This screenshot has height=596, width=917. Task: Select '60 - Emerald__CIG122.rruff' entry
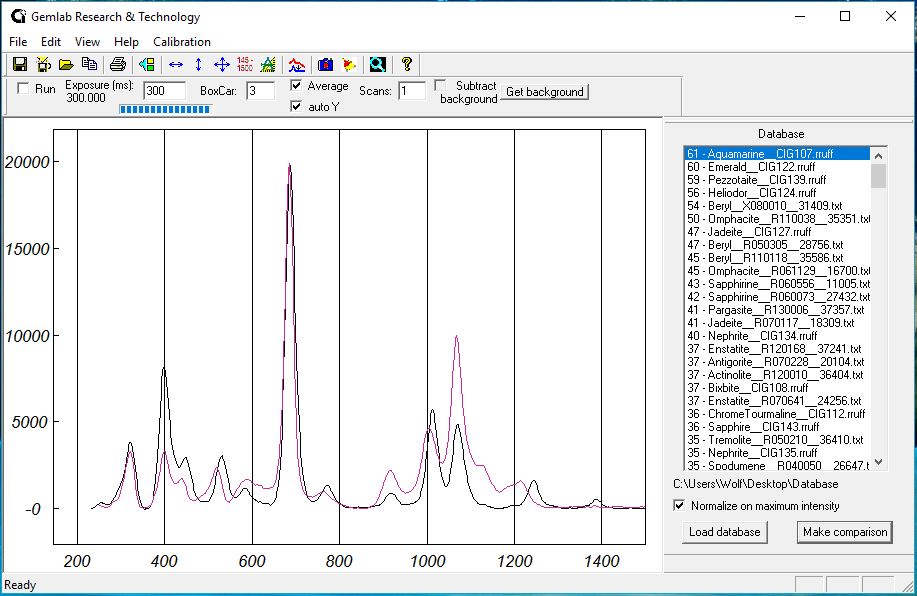tap(777, 167)
